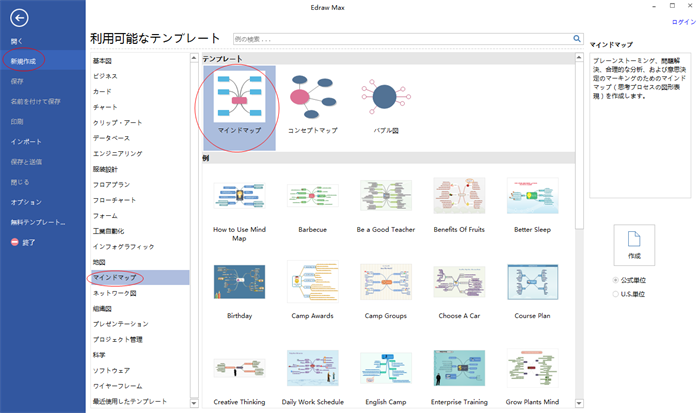Select ネットワーク図 category
The width and height of the screenshot is (700, 413).
(115, 293)
